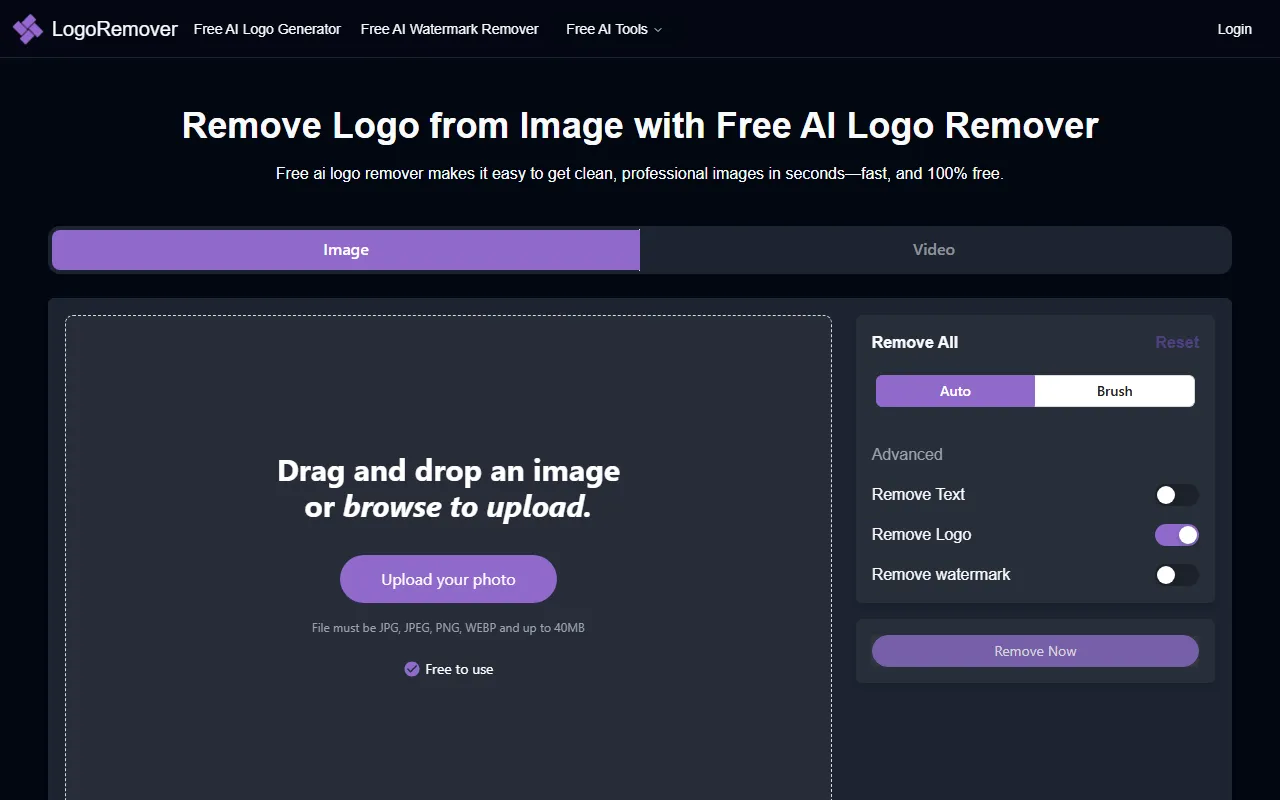The height and width of the screenshot is (800, 1280).
Task: Enable the Remove Text toggle
Action: (x=1176, y=495)
